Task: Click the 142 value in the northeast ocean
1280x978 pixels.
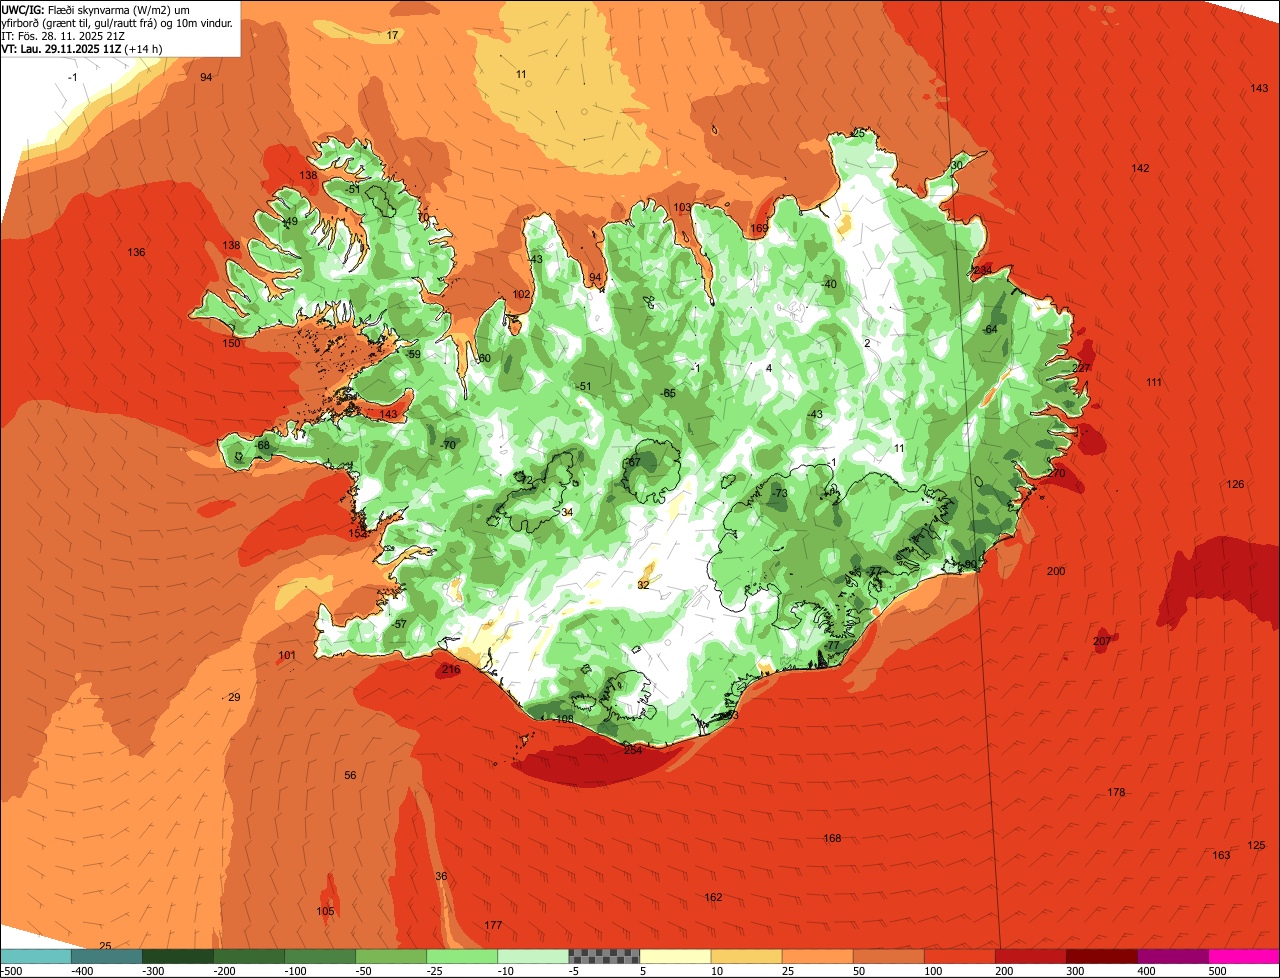Action: tap(1140, 168)
